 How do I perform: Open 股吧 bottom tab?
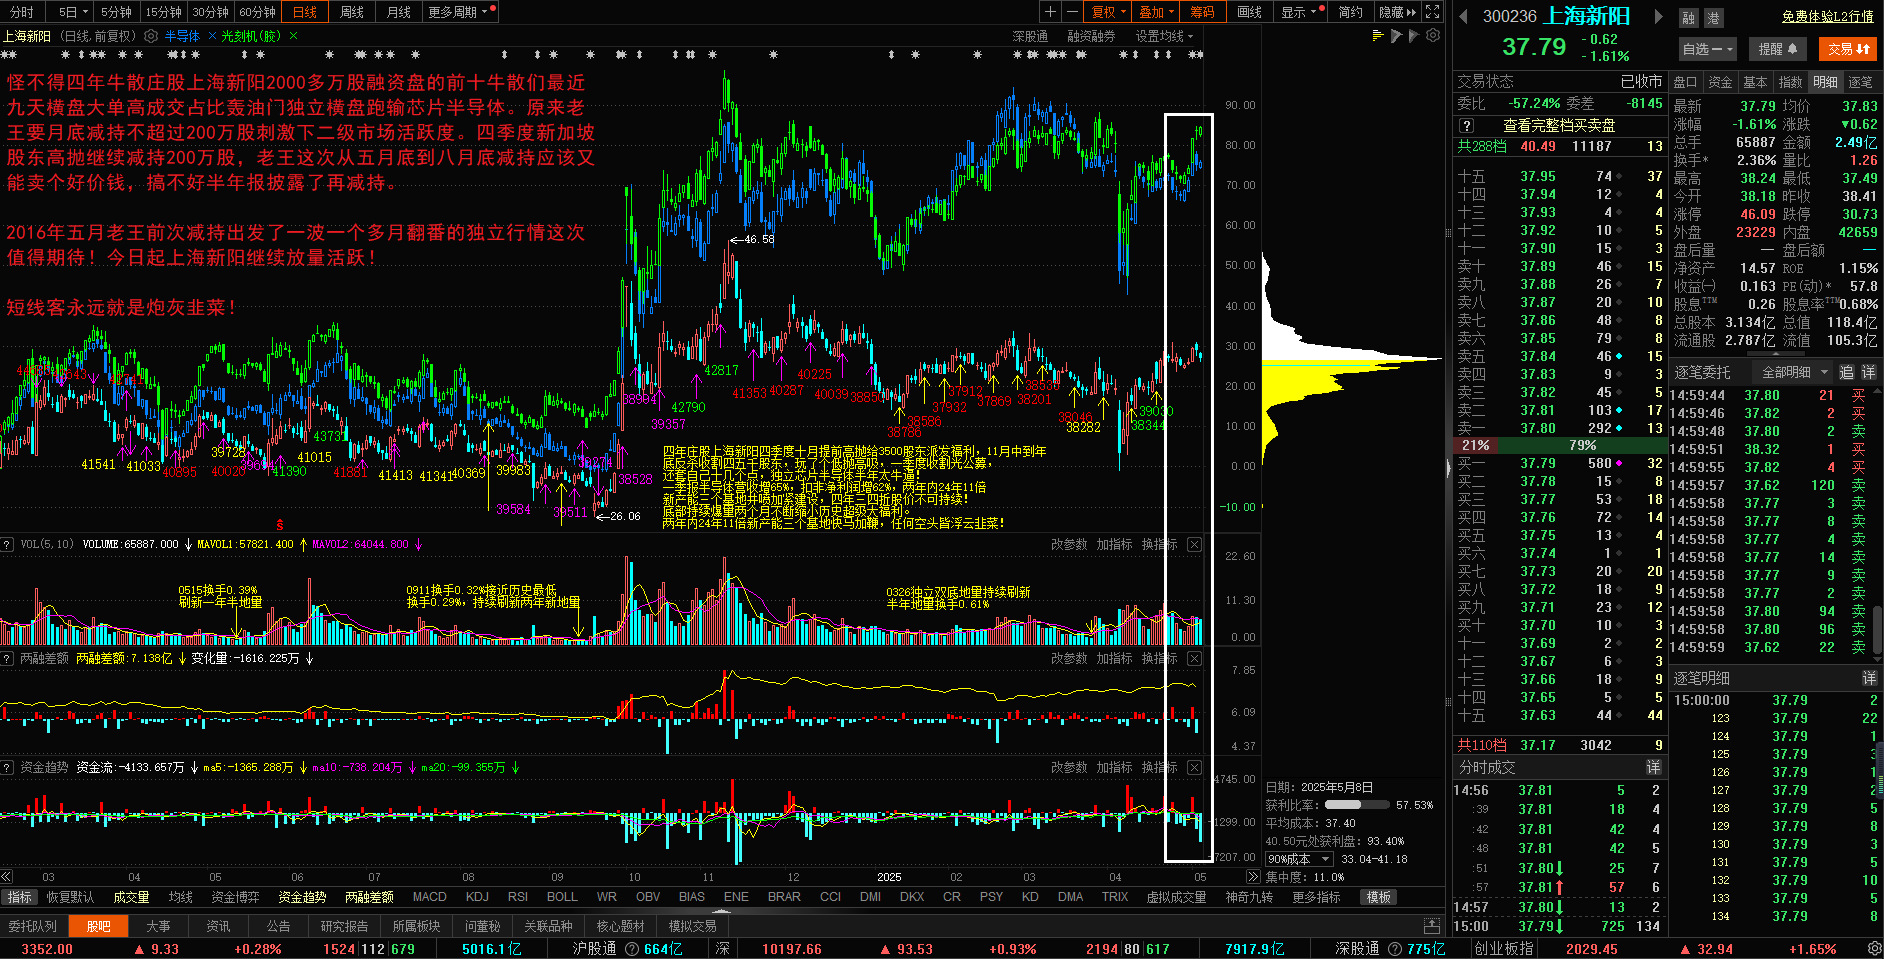98,926
